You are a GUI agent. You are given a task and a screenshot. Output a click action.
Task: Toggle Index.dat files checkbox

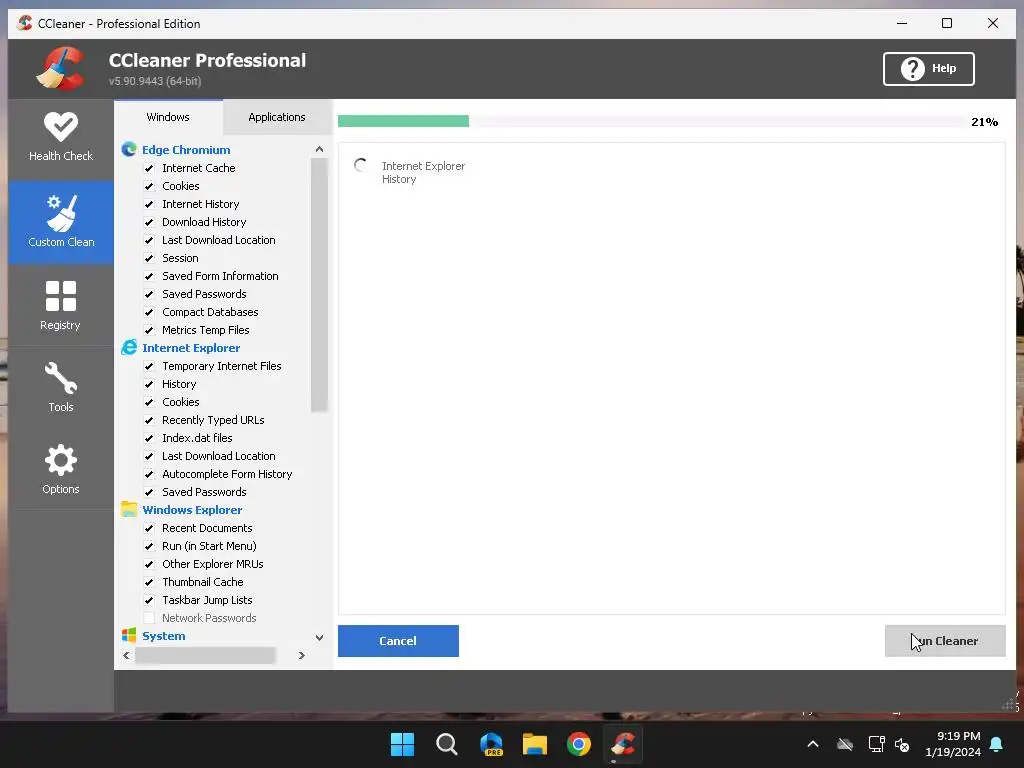click(149, 438)
